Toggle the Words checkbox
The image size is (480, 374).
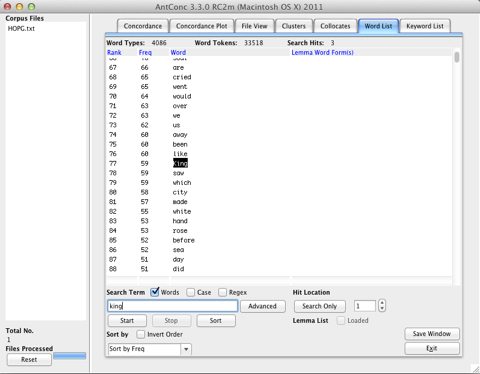coord(155,292)
